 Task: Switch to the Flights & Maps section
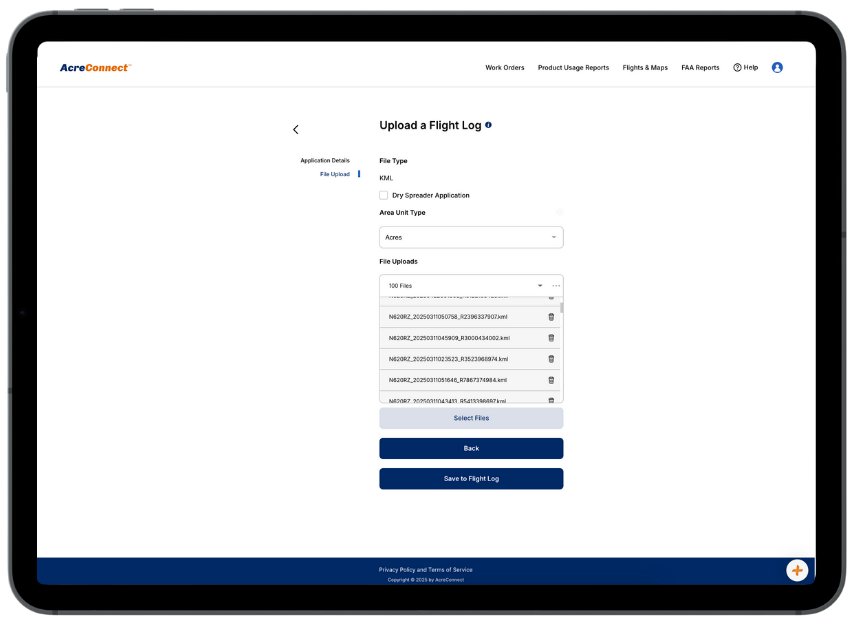click(645, 67)
